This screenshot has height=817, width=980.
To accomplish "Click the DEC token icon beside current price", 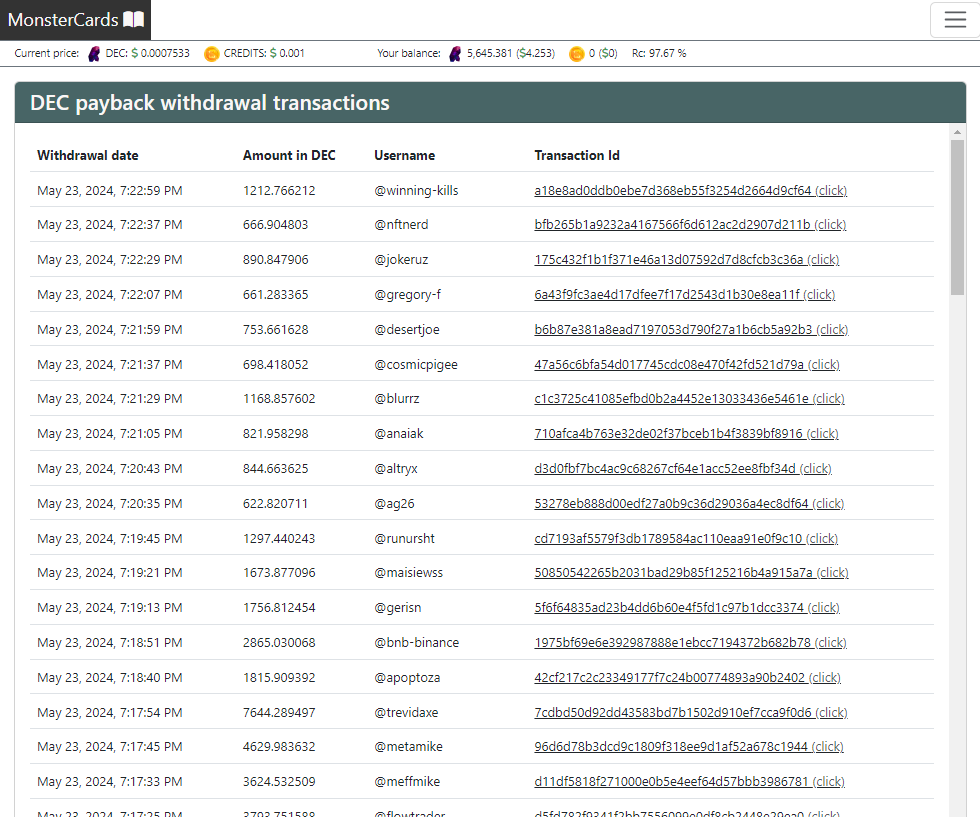I will pos(94,54).
